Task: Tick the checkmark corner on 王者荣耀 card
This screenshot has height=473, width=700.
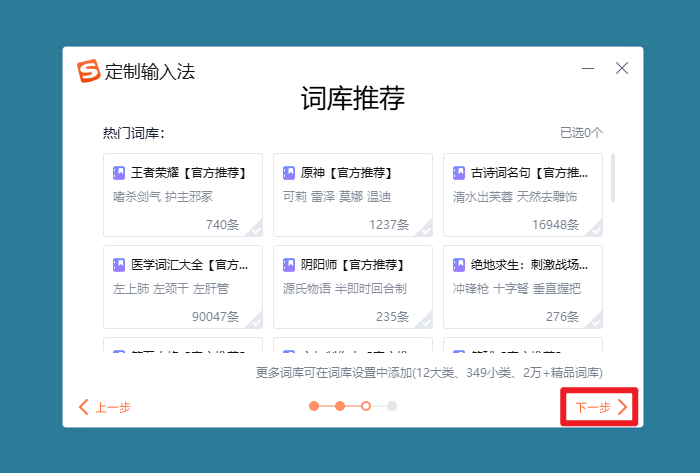Action: [x=255, y=229]
